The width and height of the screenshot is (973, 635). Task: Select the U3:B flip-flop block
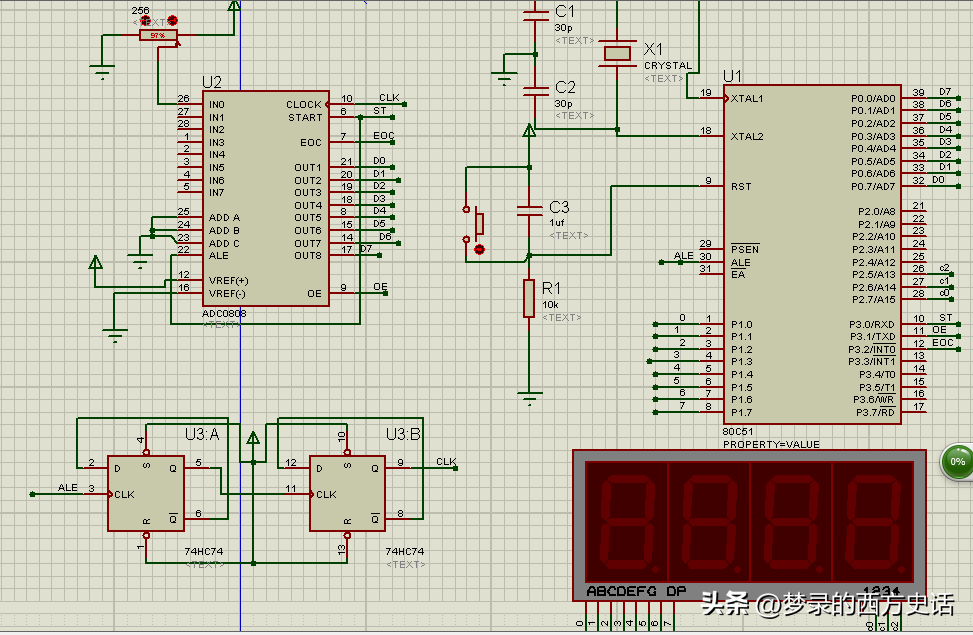(x=347, y=493)
